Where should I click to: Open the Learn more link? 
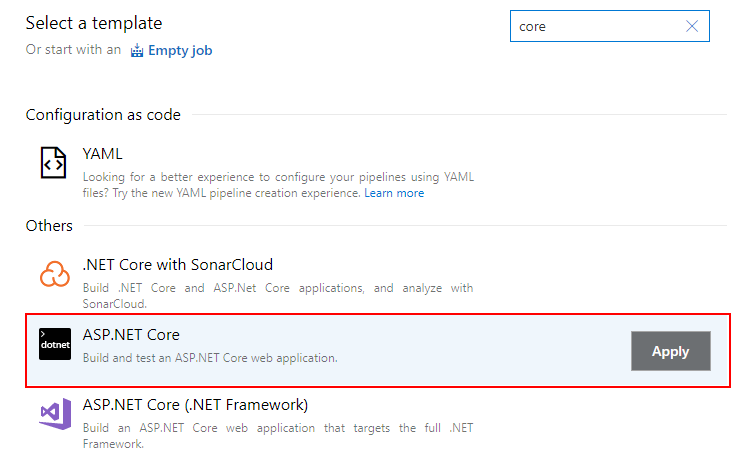coord(394,193)
